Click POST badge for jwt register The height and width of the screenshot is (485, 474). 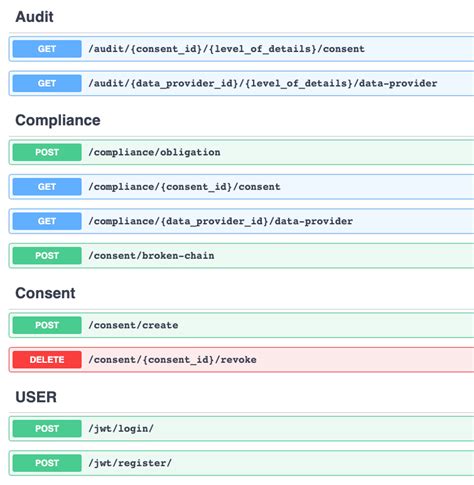pyautogui.click(x=47, y=463)
